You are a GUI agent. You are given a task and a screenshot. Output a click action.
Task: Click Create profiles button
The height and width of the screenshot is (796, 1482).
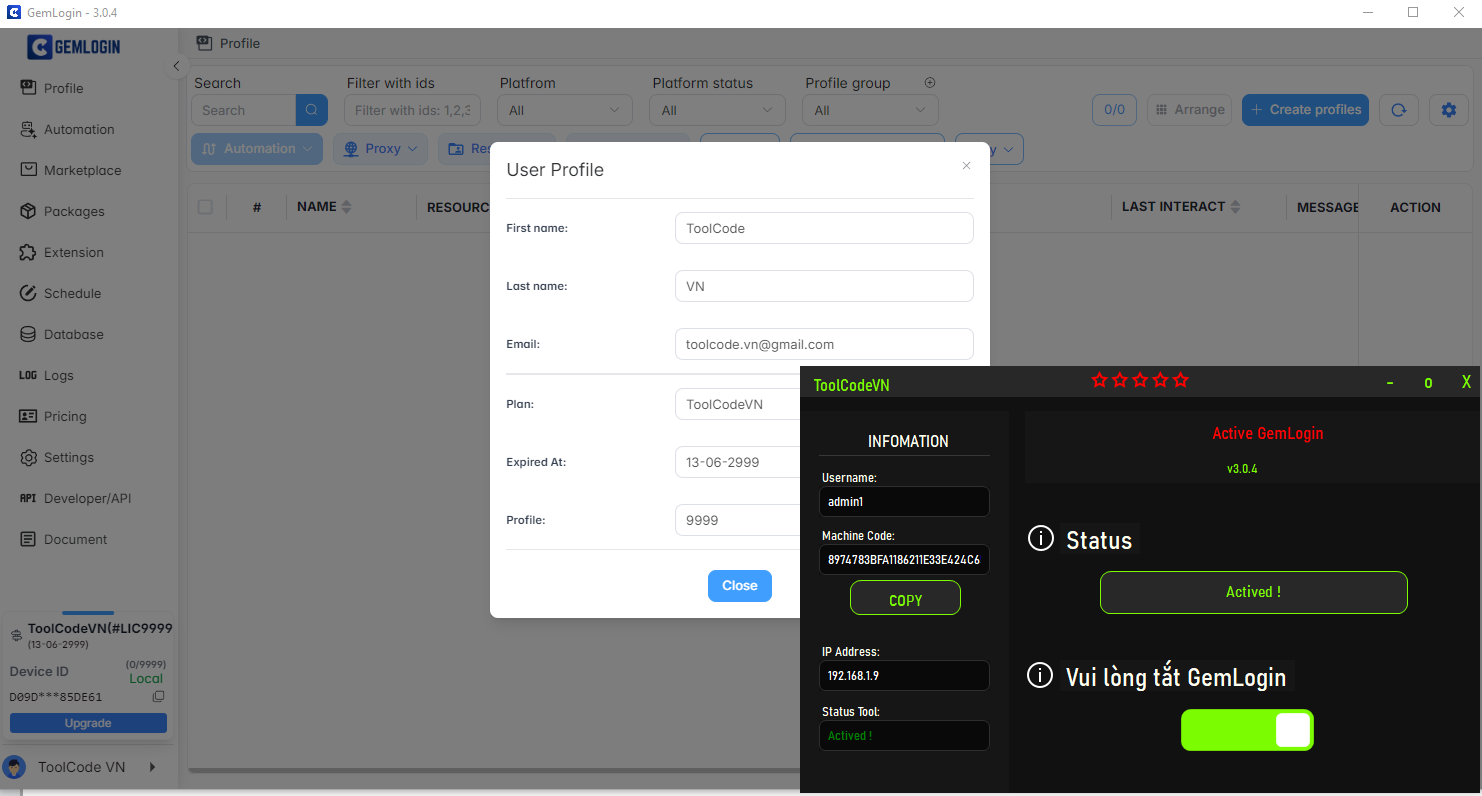1306,110
